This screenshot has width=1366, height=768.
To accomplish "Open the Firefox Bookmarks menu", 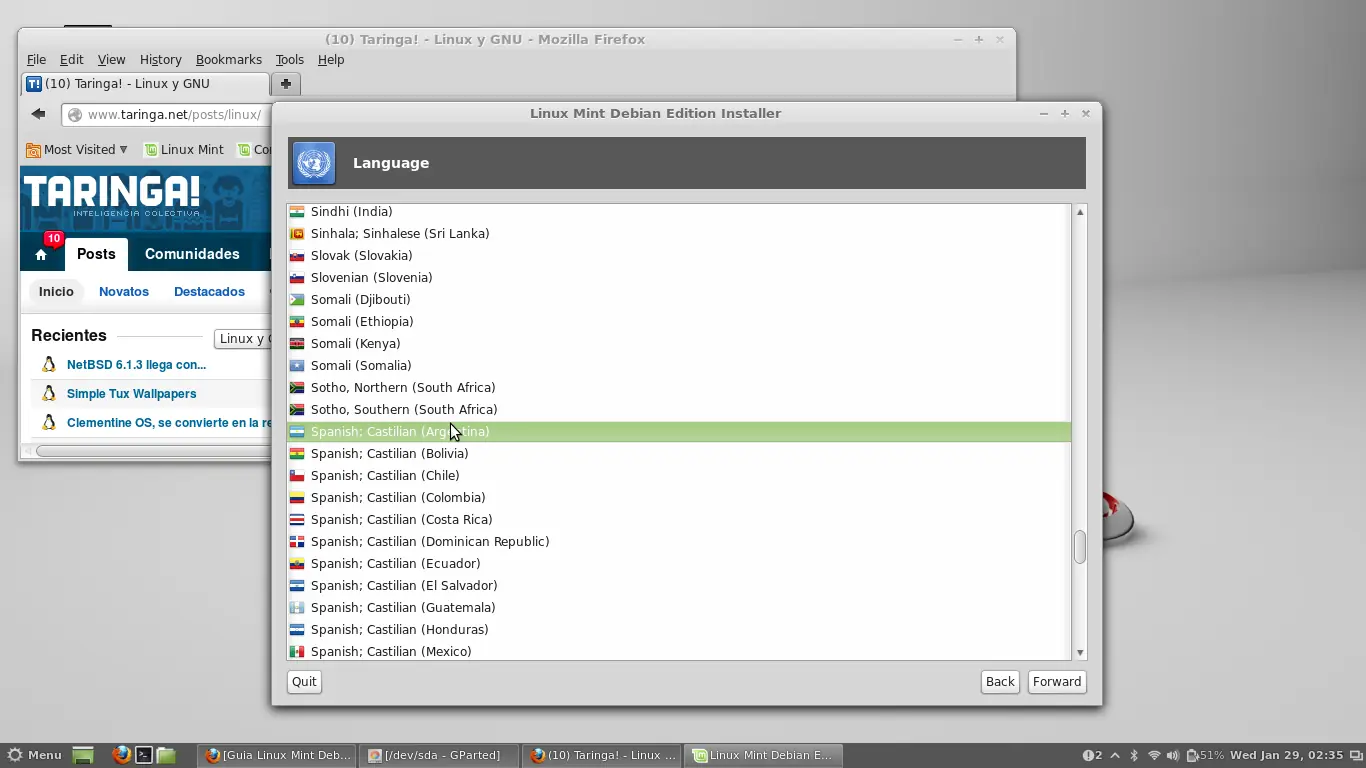I will coord(228,60).
